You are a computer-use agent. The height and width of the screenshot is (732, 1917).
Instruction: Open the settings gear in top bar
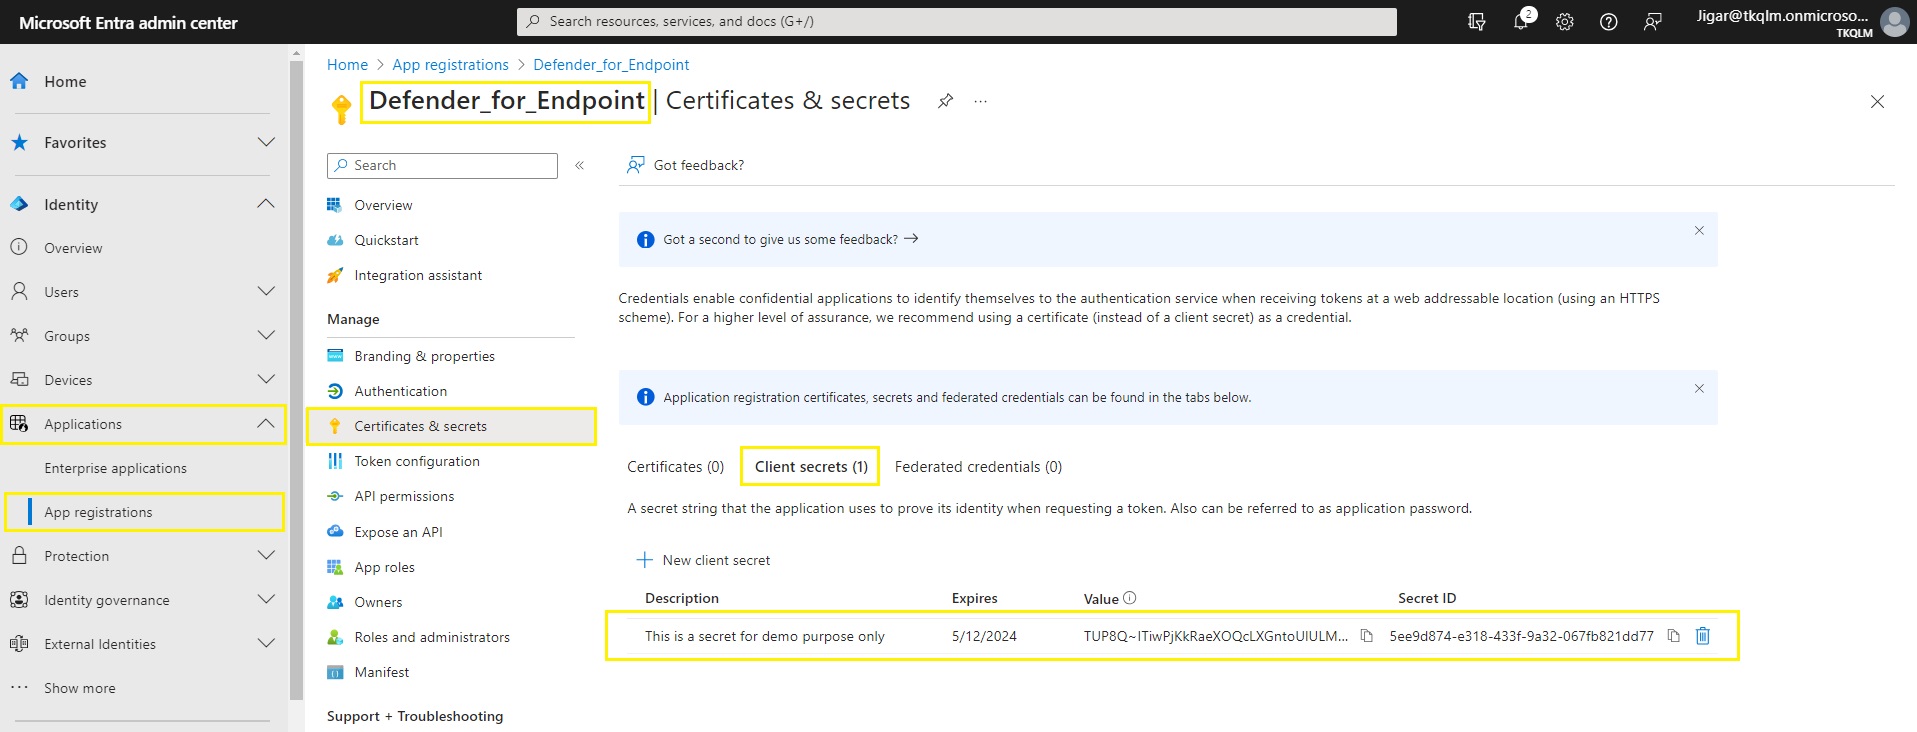[1565, 22]
